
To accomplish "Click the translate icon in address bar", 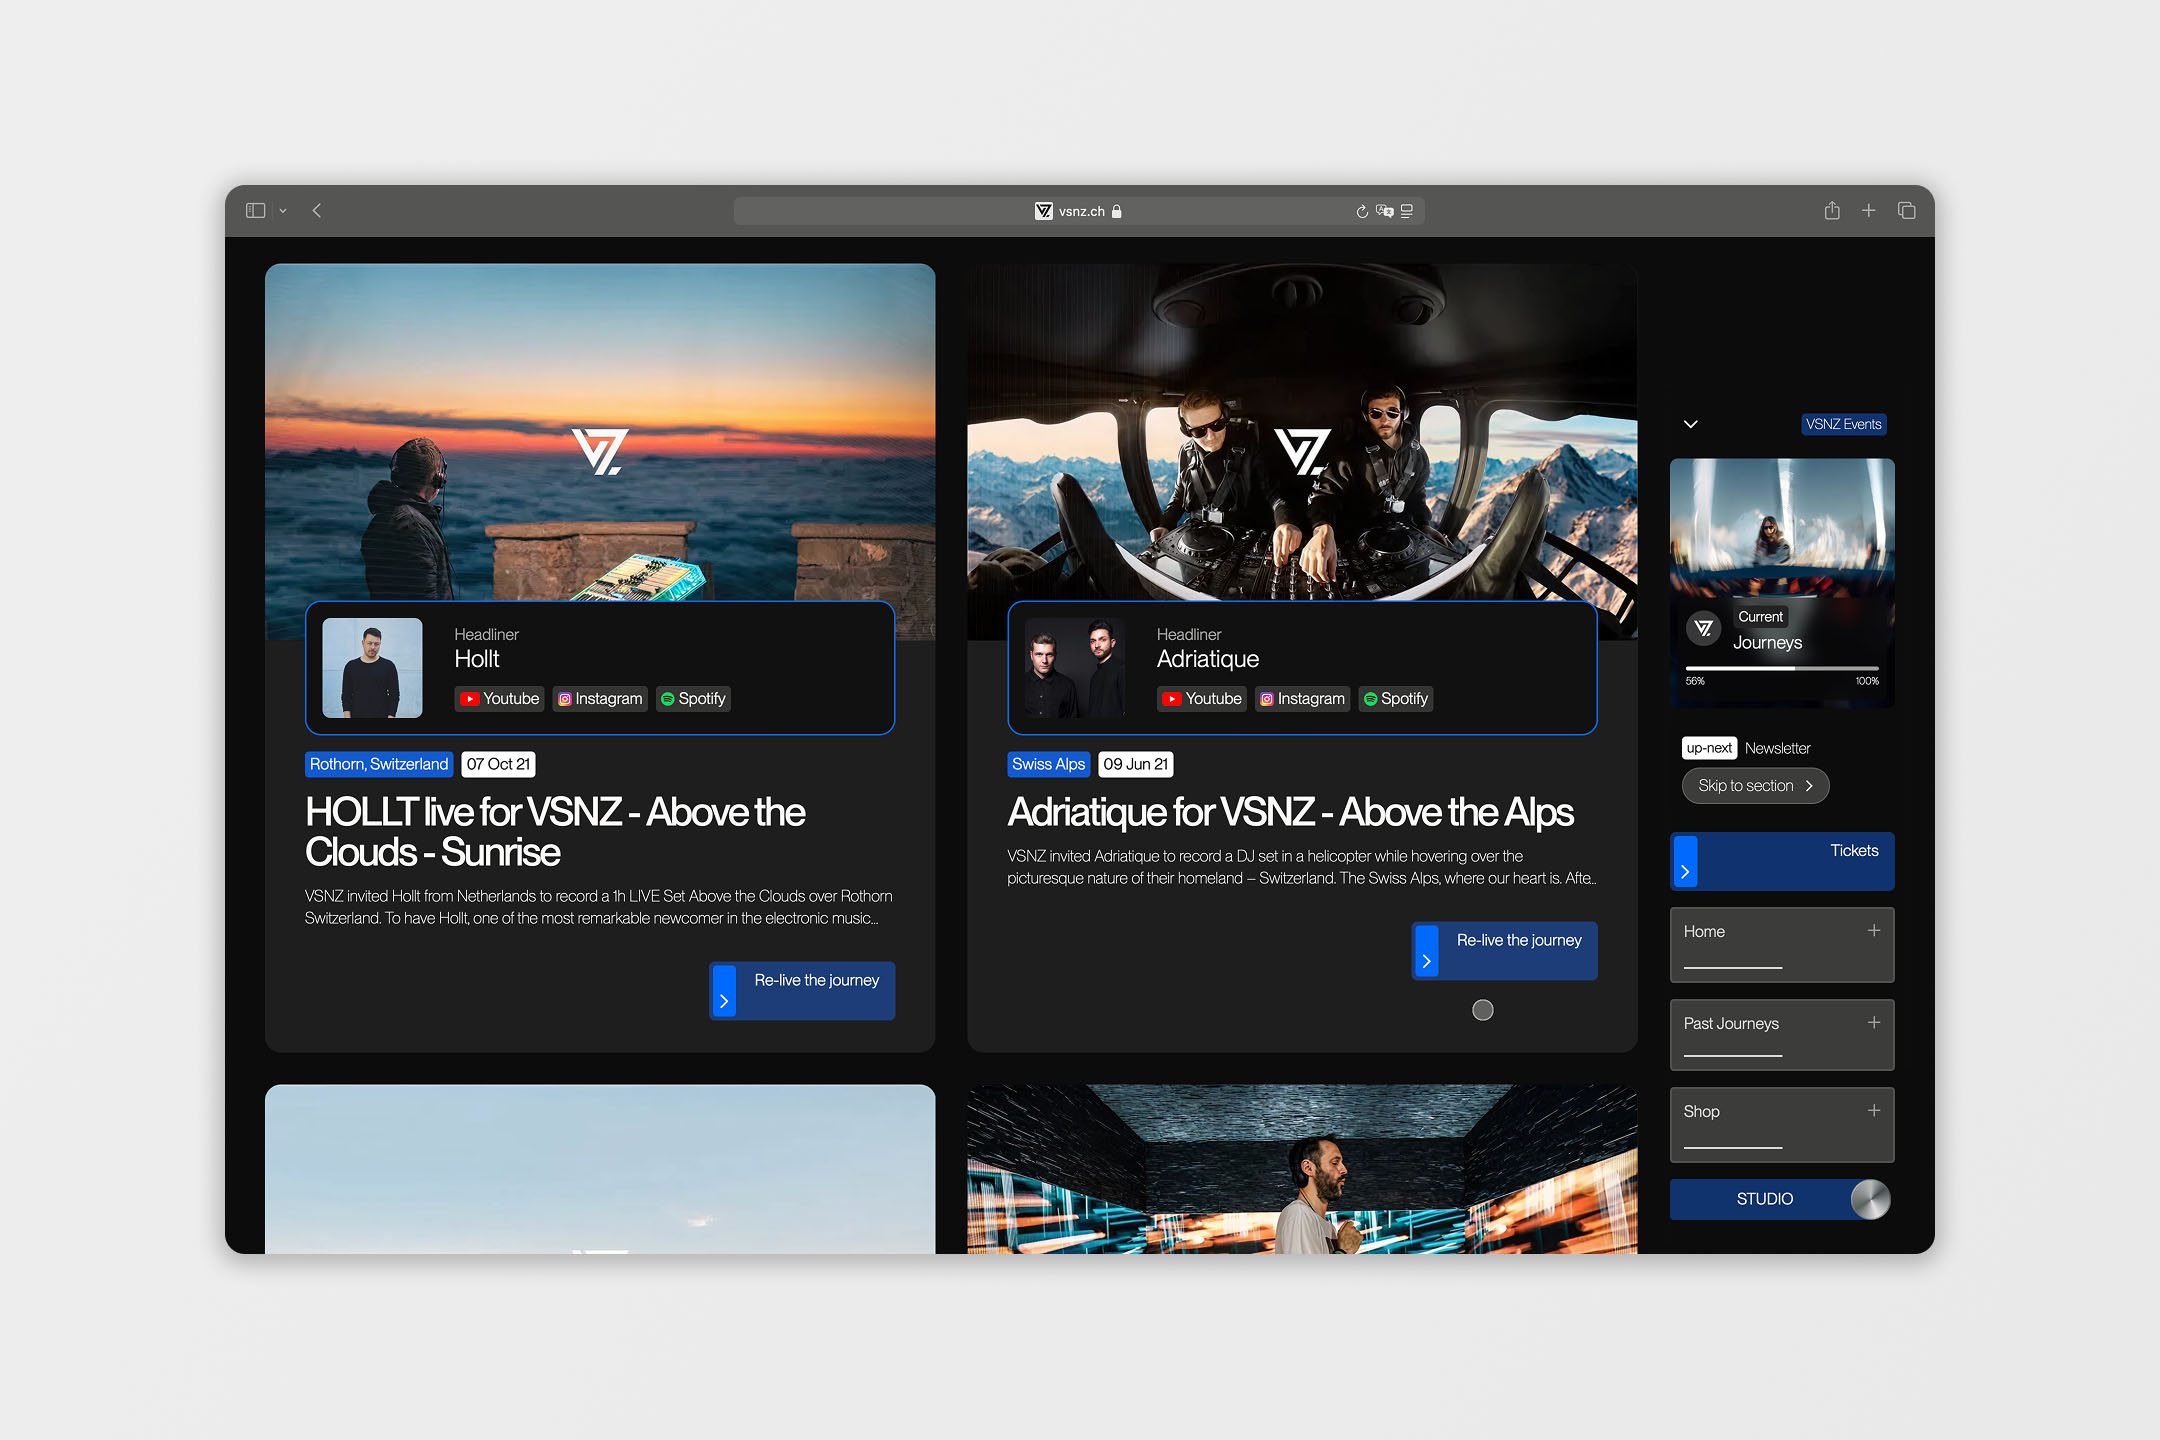I will click(1384, 211).
